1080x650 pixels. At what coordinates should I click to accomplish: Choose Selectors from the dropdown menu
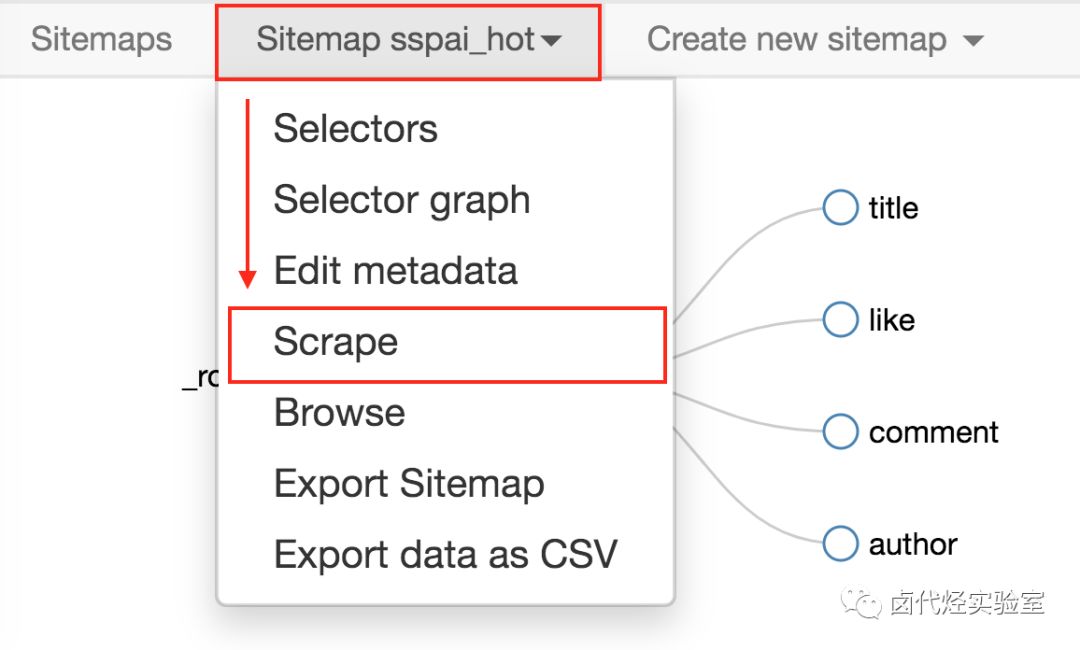coord(355,129)
